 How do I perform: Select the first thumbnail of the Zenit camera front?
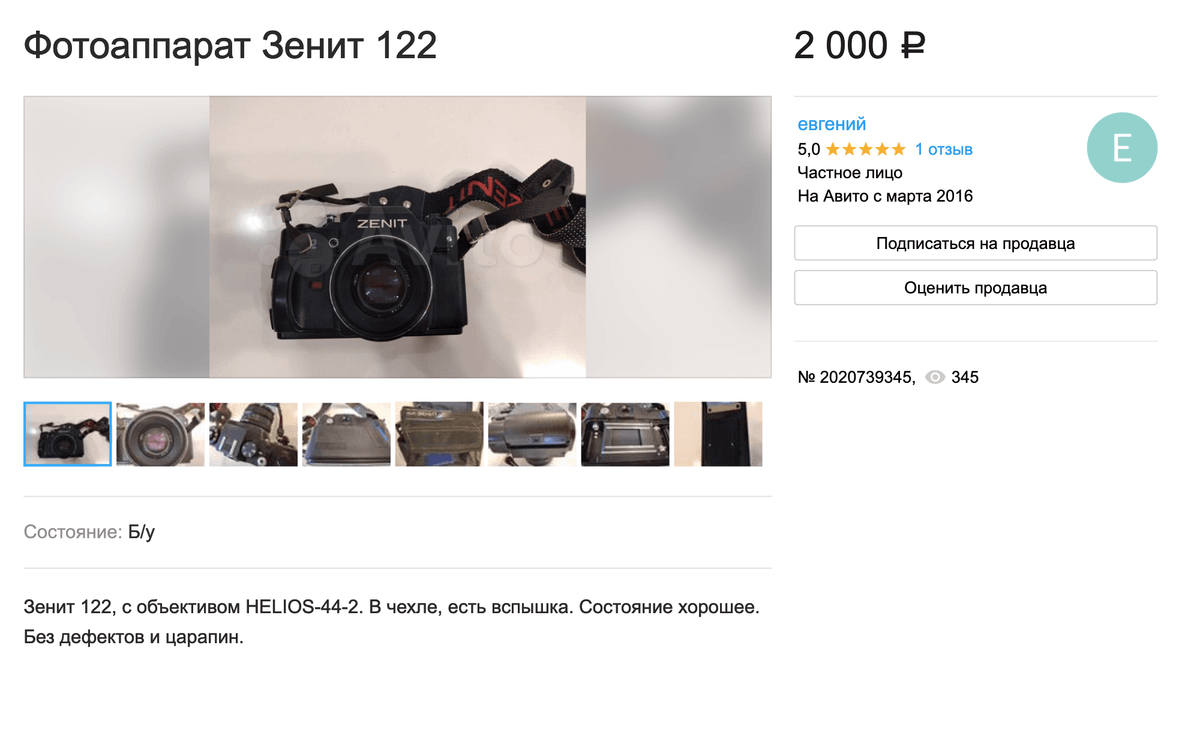pos(68,434)
